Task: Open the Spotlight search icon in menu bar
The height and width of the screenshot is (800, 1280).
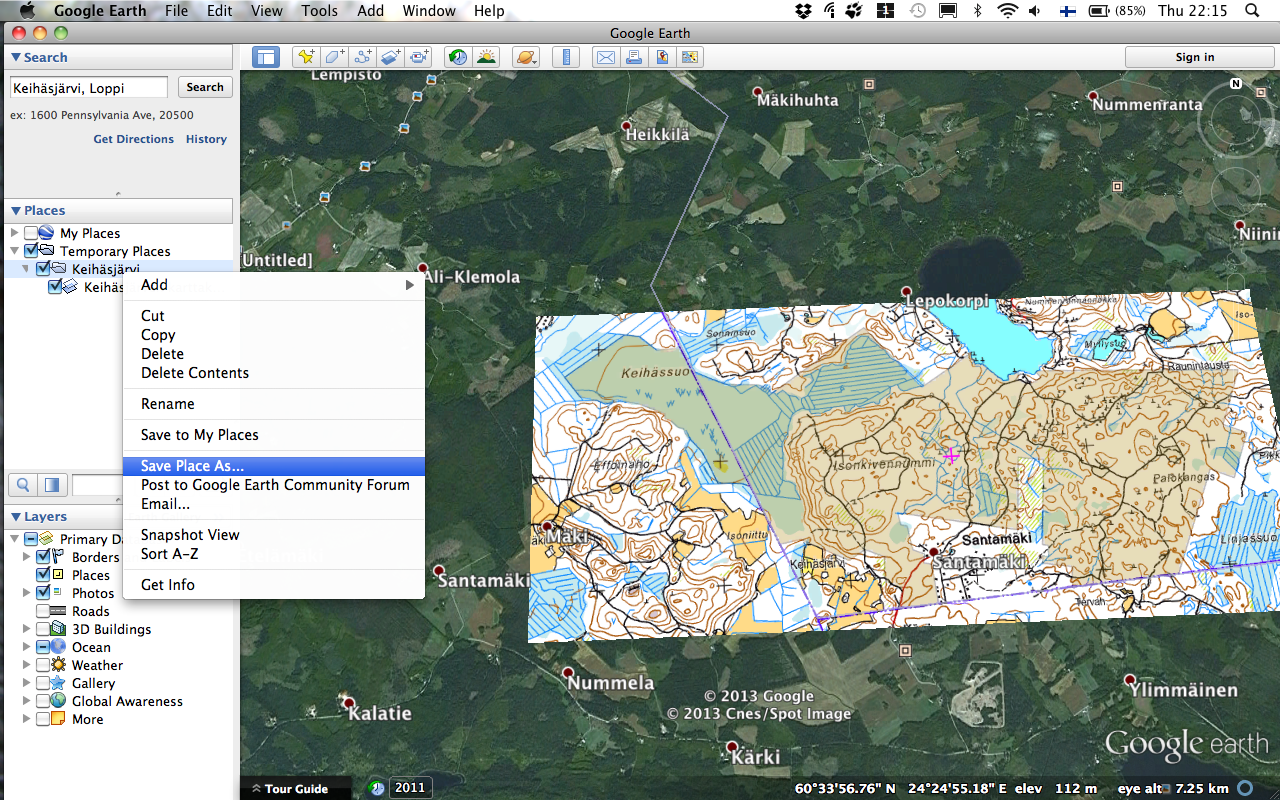Action: pos(1252,11)
